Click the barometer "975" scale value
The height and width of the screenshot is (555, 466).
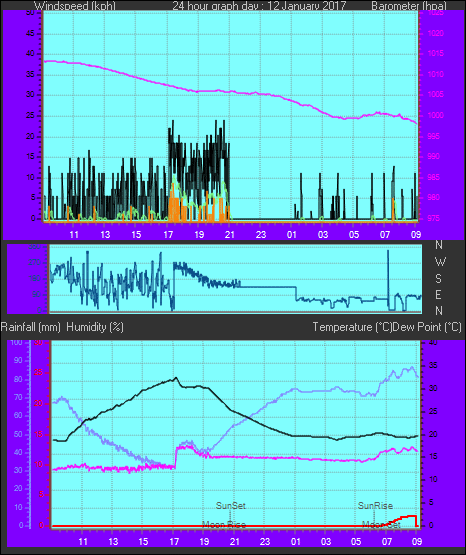[434, 218]
